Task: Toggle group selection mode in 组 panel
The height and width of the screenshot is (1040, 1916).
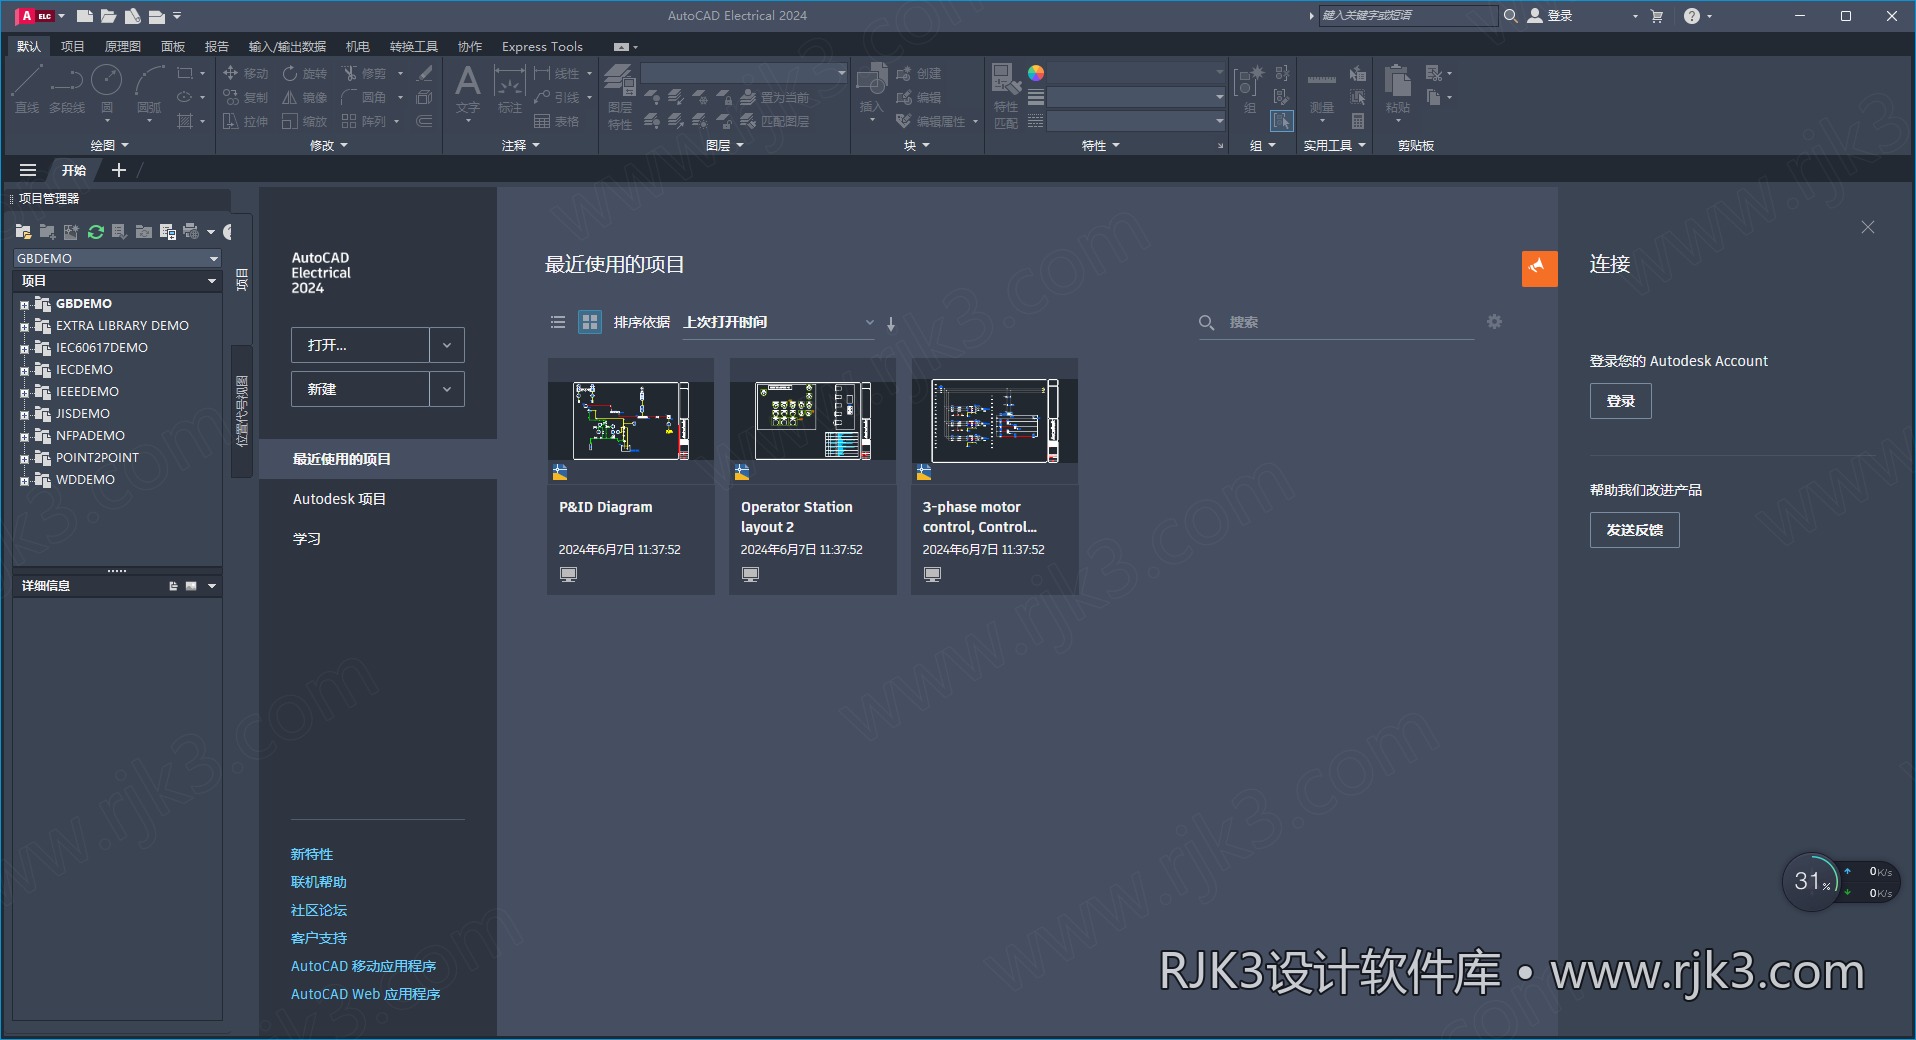Action: 1281,121
